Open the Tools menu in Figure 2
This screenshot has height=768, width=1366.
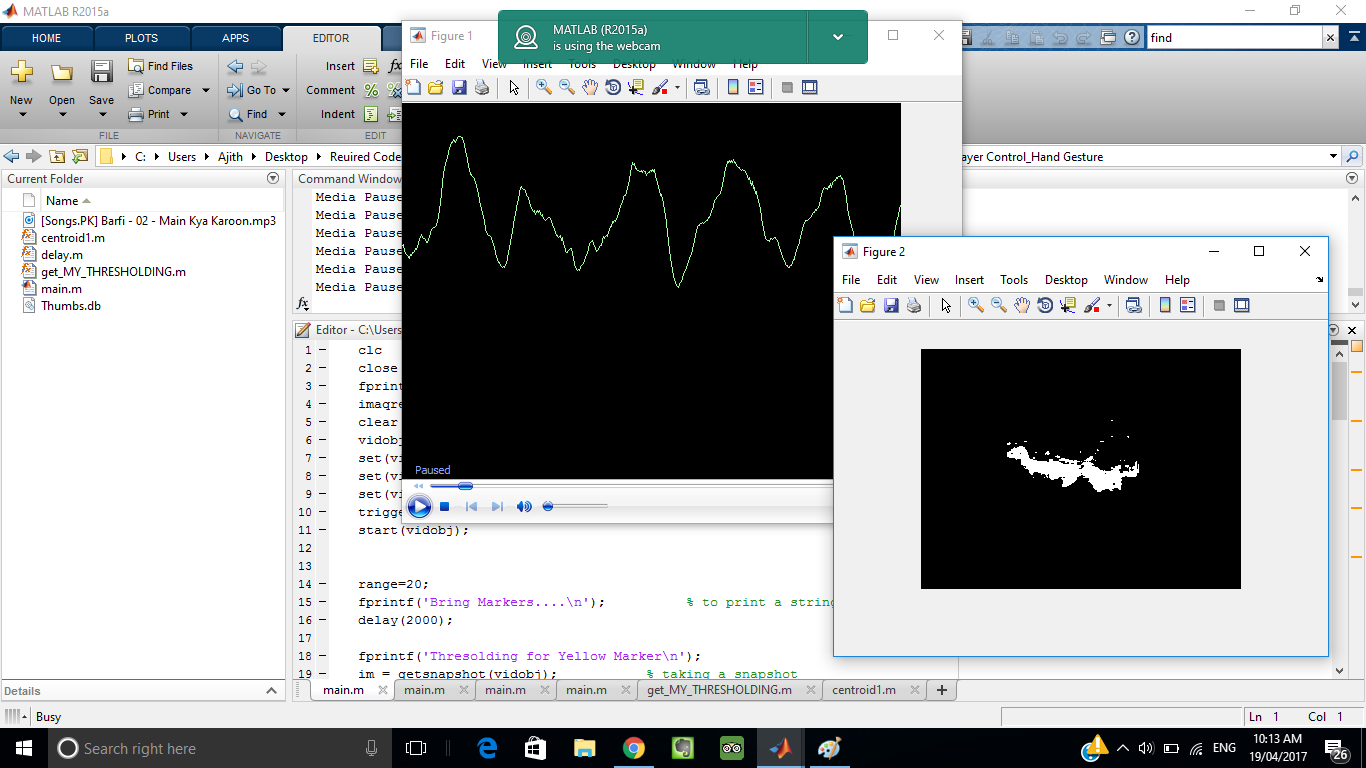(1014, 280)
